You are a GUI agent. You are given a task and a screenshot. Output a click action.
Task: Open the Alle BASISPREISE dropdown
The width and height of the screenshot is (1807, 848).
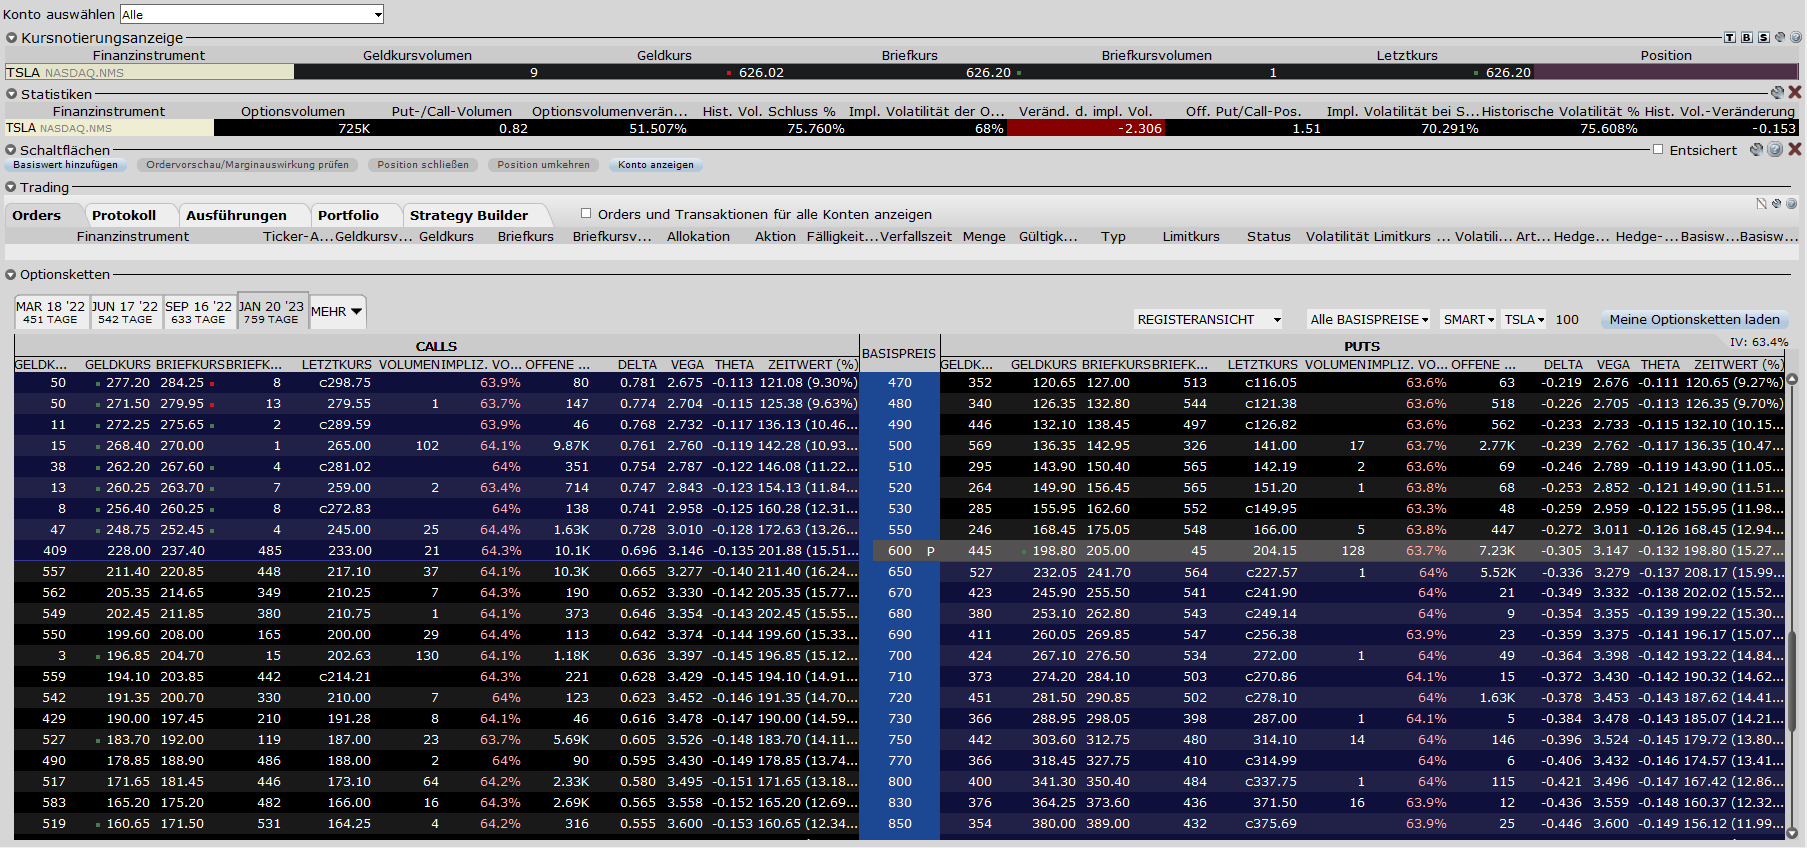coord(1369,319)
